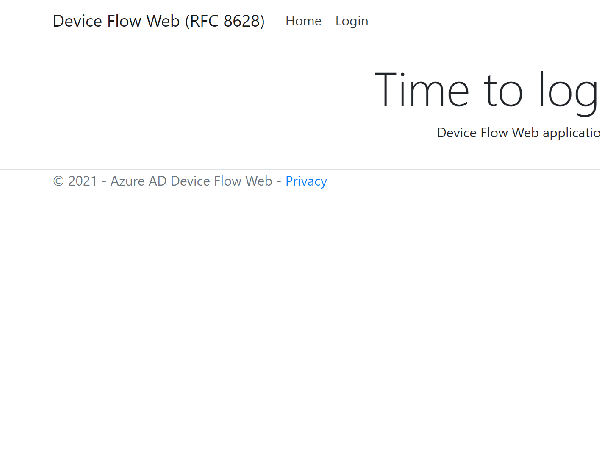600x449 pixels.
Task: Click the empty white area below the footer
Action: [x=300, y=320]
